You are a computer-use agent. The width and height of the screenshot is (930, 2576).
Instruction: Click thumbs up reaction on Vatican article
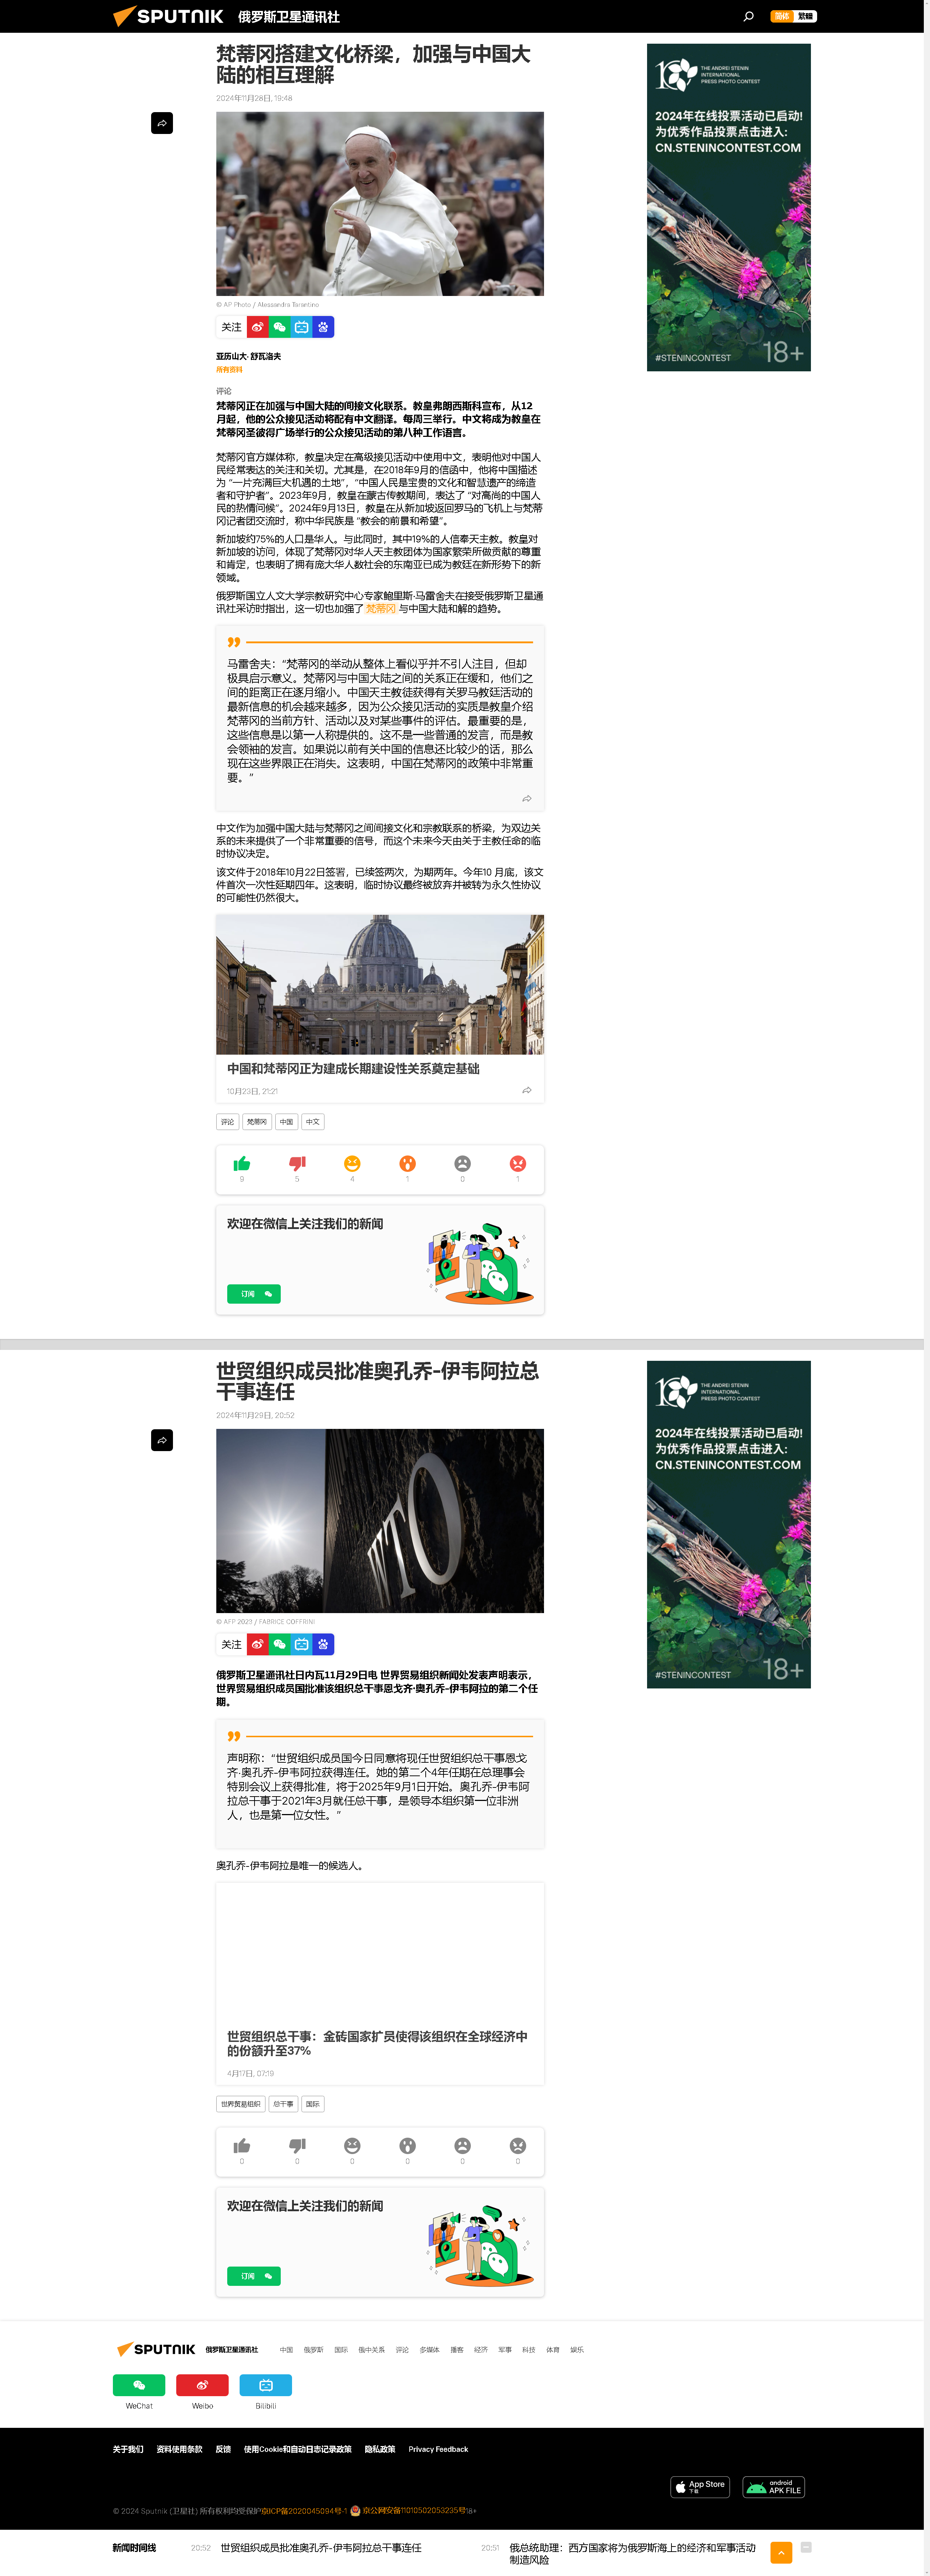click(x=242, y=1164)
